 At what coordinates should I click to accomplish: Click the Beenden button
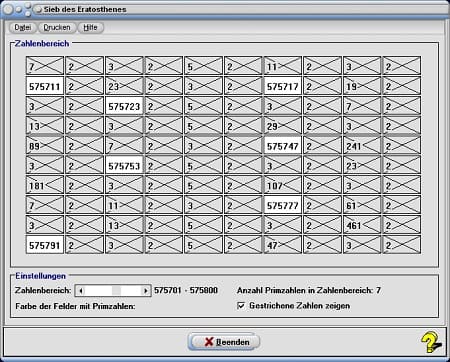click(224, 342)
